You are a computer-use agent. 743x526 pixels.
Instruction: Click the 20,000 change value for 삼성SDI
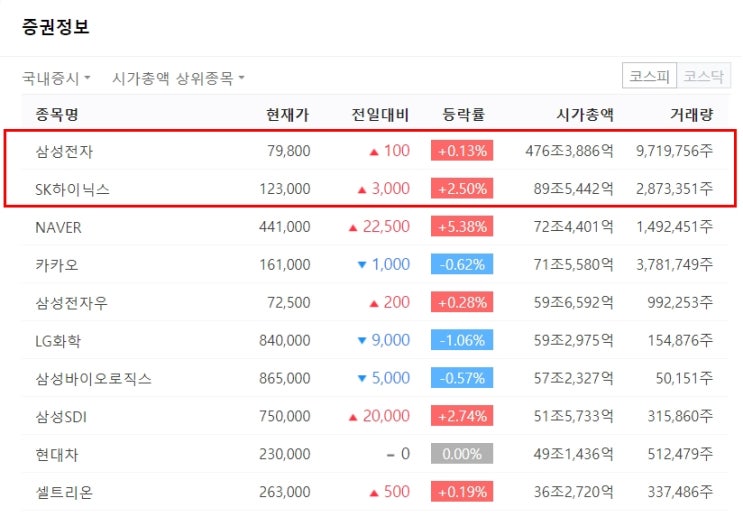tap(386, 416)
